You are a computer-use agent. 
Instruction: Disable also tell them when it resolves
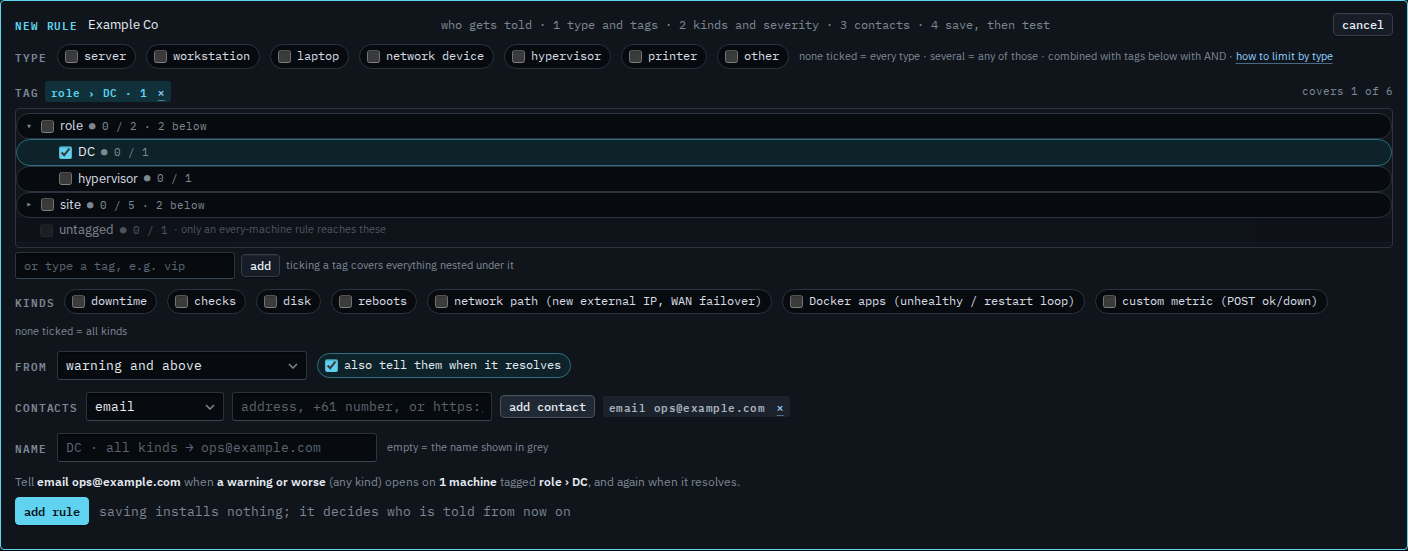331,366
